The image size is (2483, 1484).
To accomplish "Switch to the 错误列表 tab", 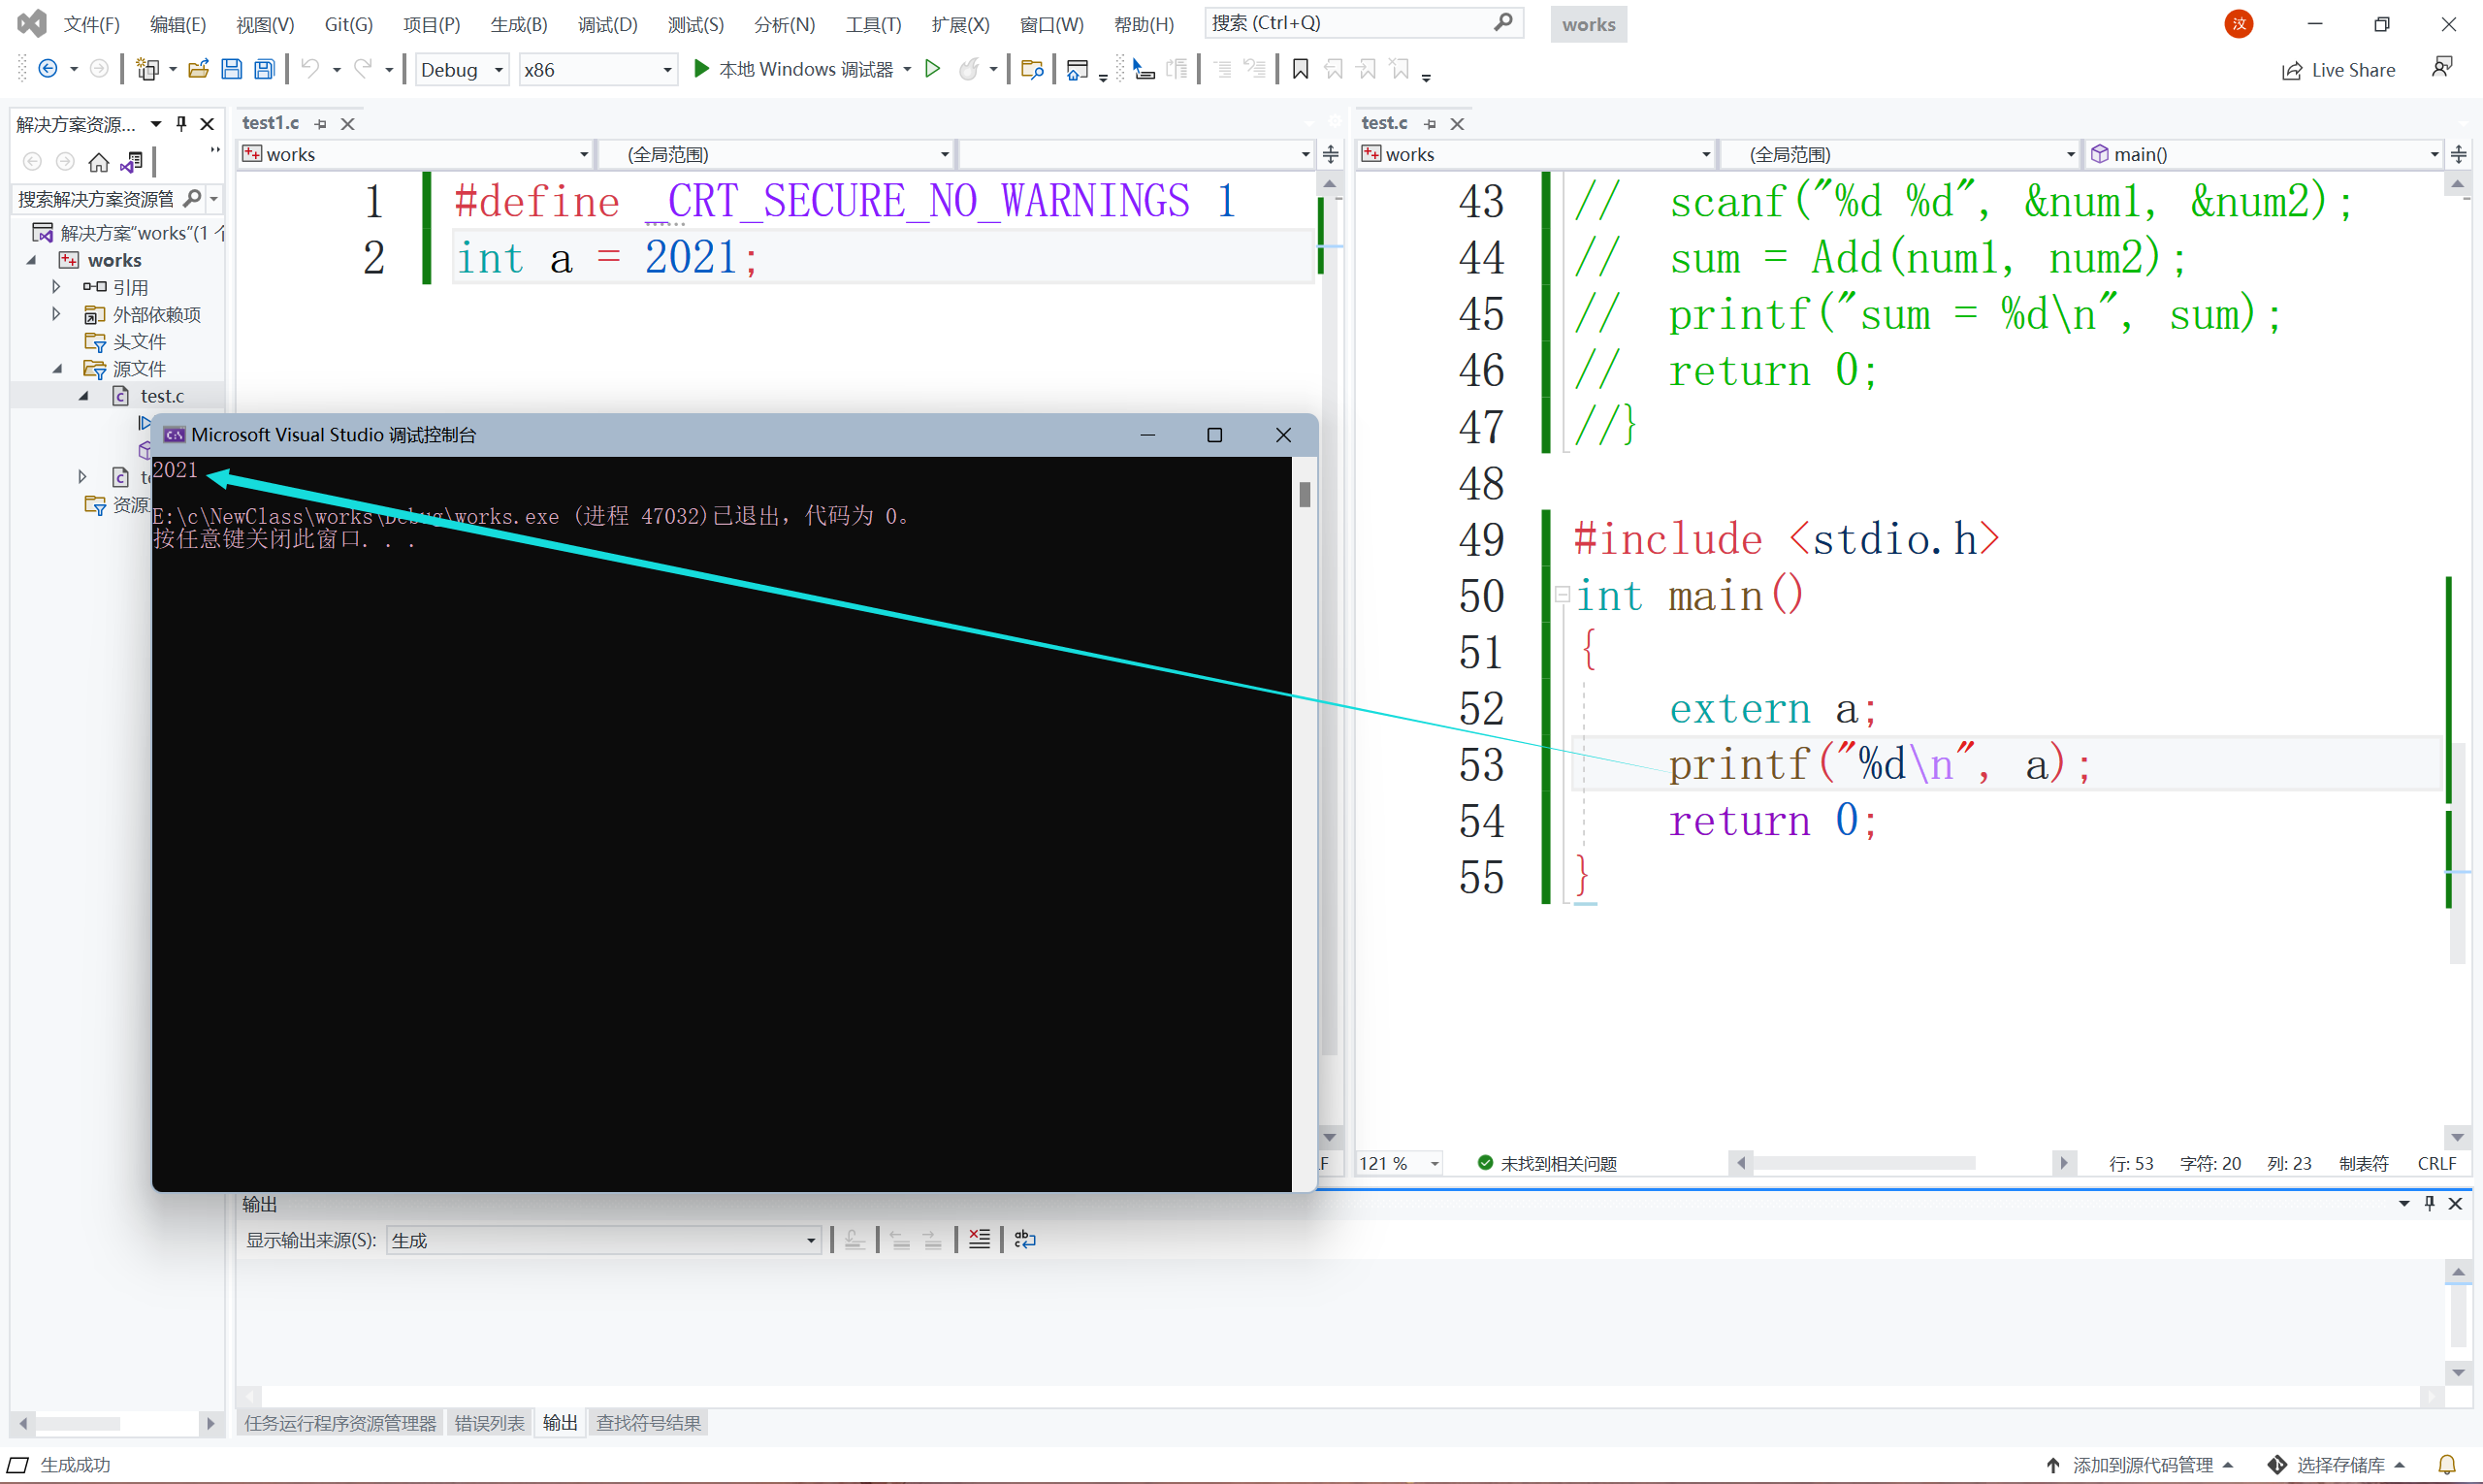I will click(x=489, y=1423).
